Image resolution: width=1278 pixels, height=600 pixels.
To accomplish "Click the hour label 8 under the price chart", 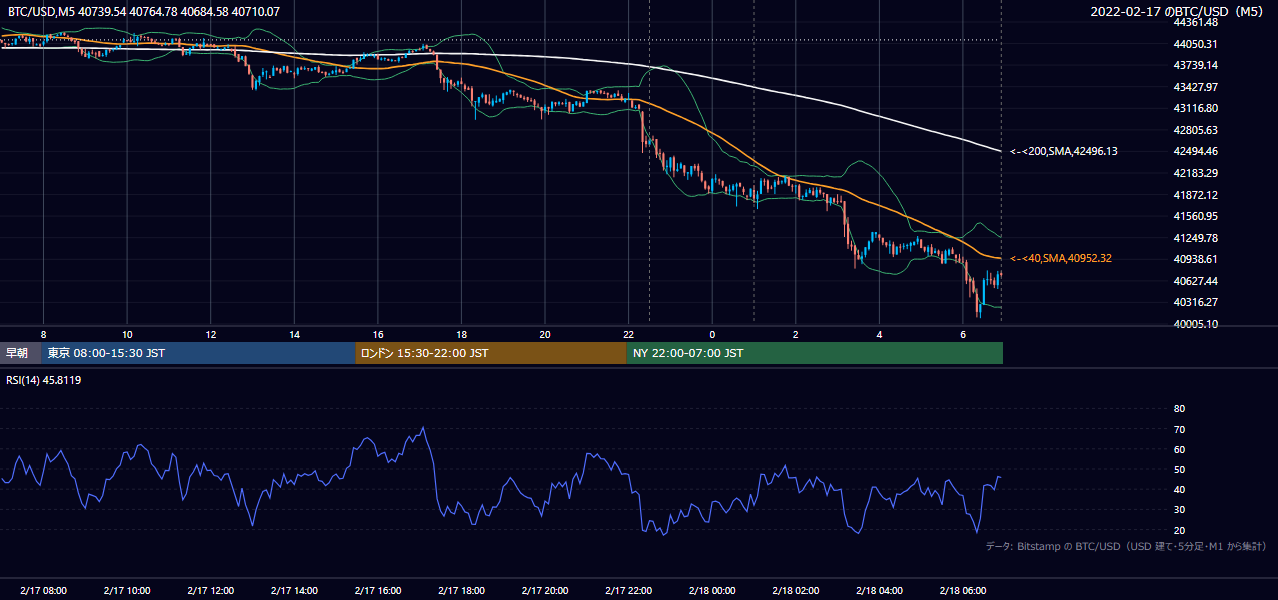I will click(x=43, y=334).
